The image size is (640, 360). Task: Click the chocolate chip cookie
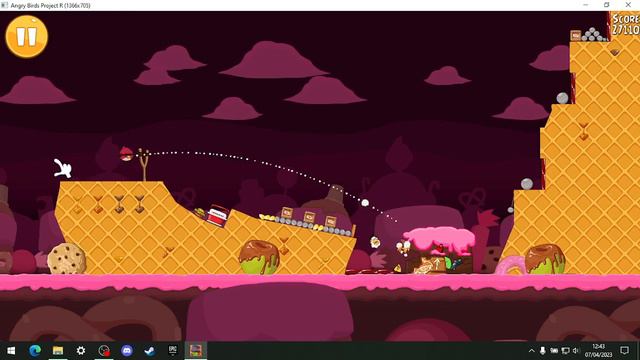pyautogui.click(x=67, y=258)
